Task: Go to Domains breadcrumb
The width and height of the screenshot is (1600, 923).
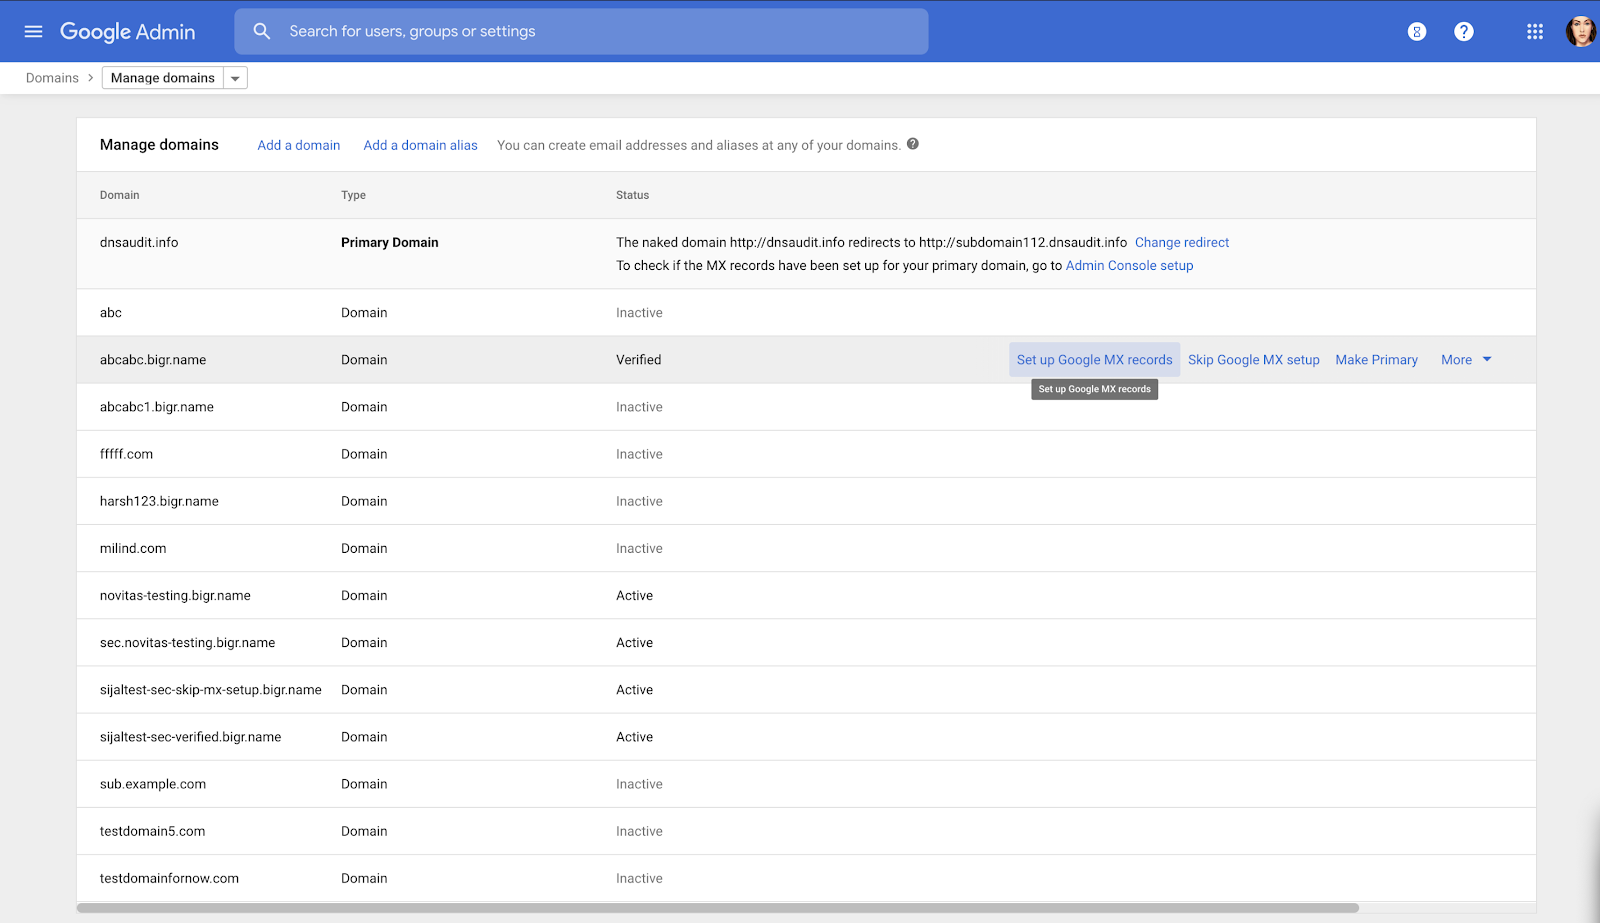Action: (x=52, y=78)
